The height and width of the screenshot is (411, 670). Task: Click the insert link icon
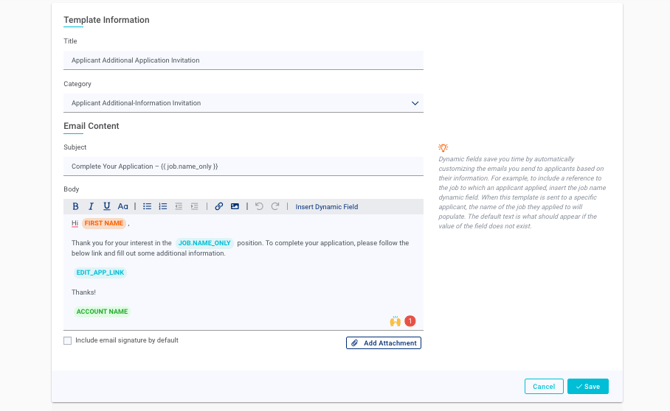pos(219,207)
